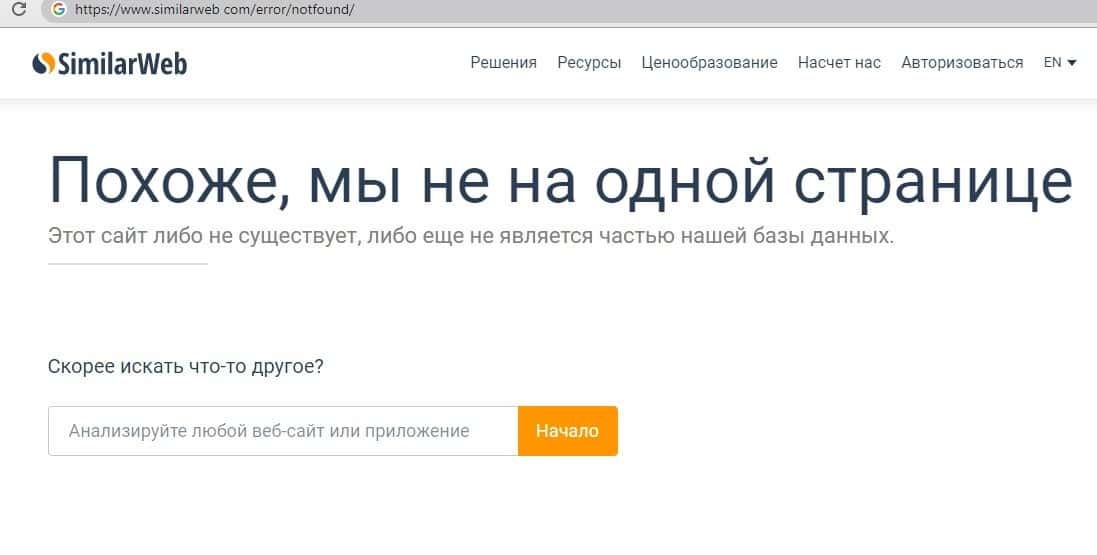Viewport: 1097px width, 555px height.
Task: Click the orange SimilarWeb logo swirl icon
Action: tap(42, 63)
